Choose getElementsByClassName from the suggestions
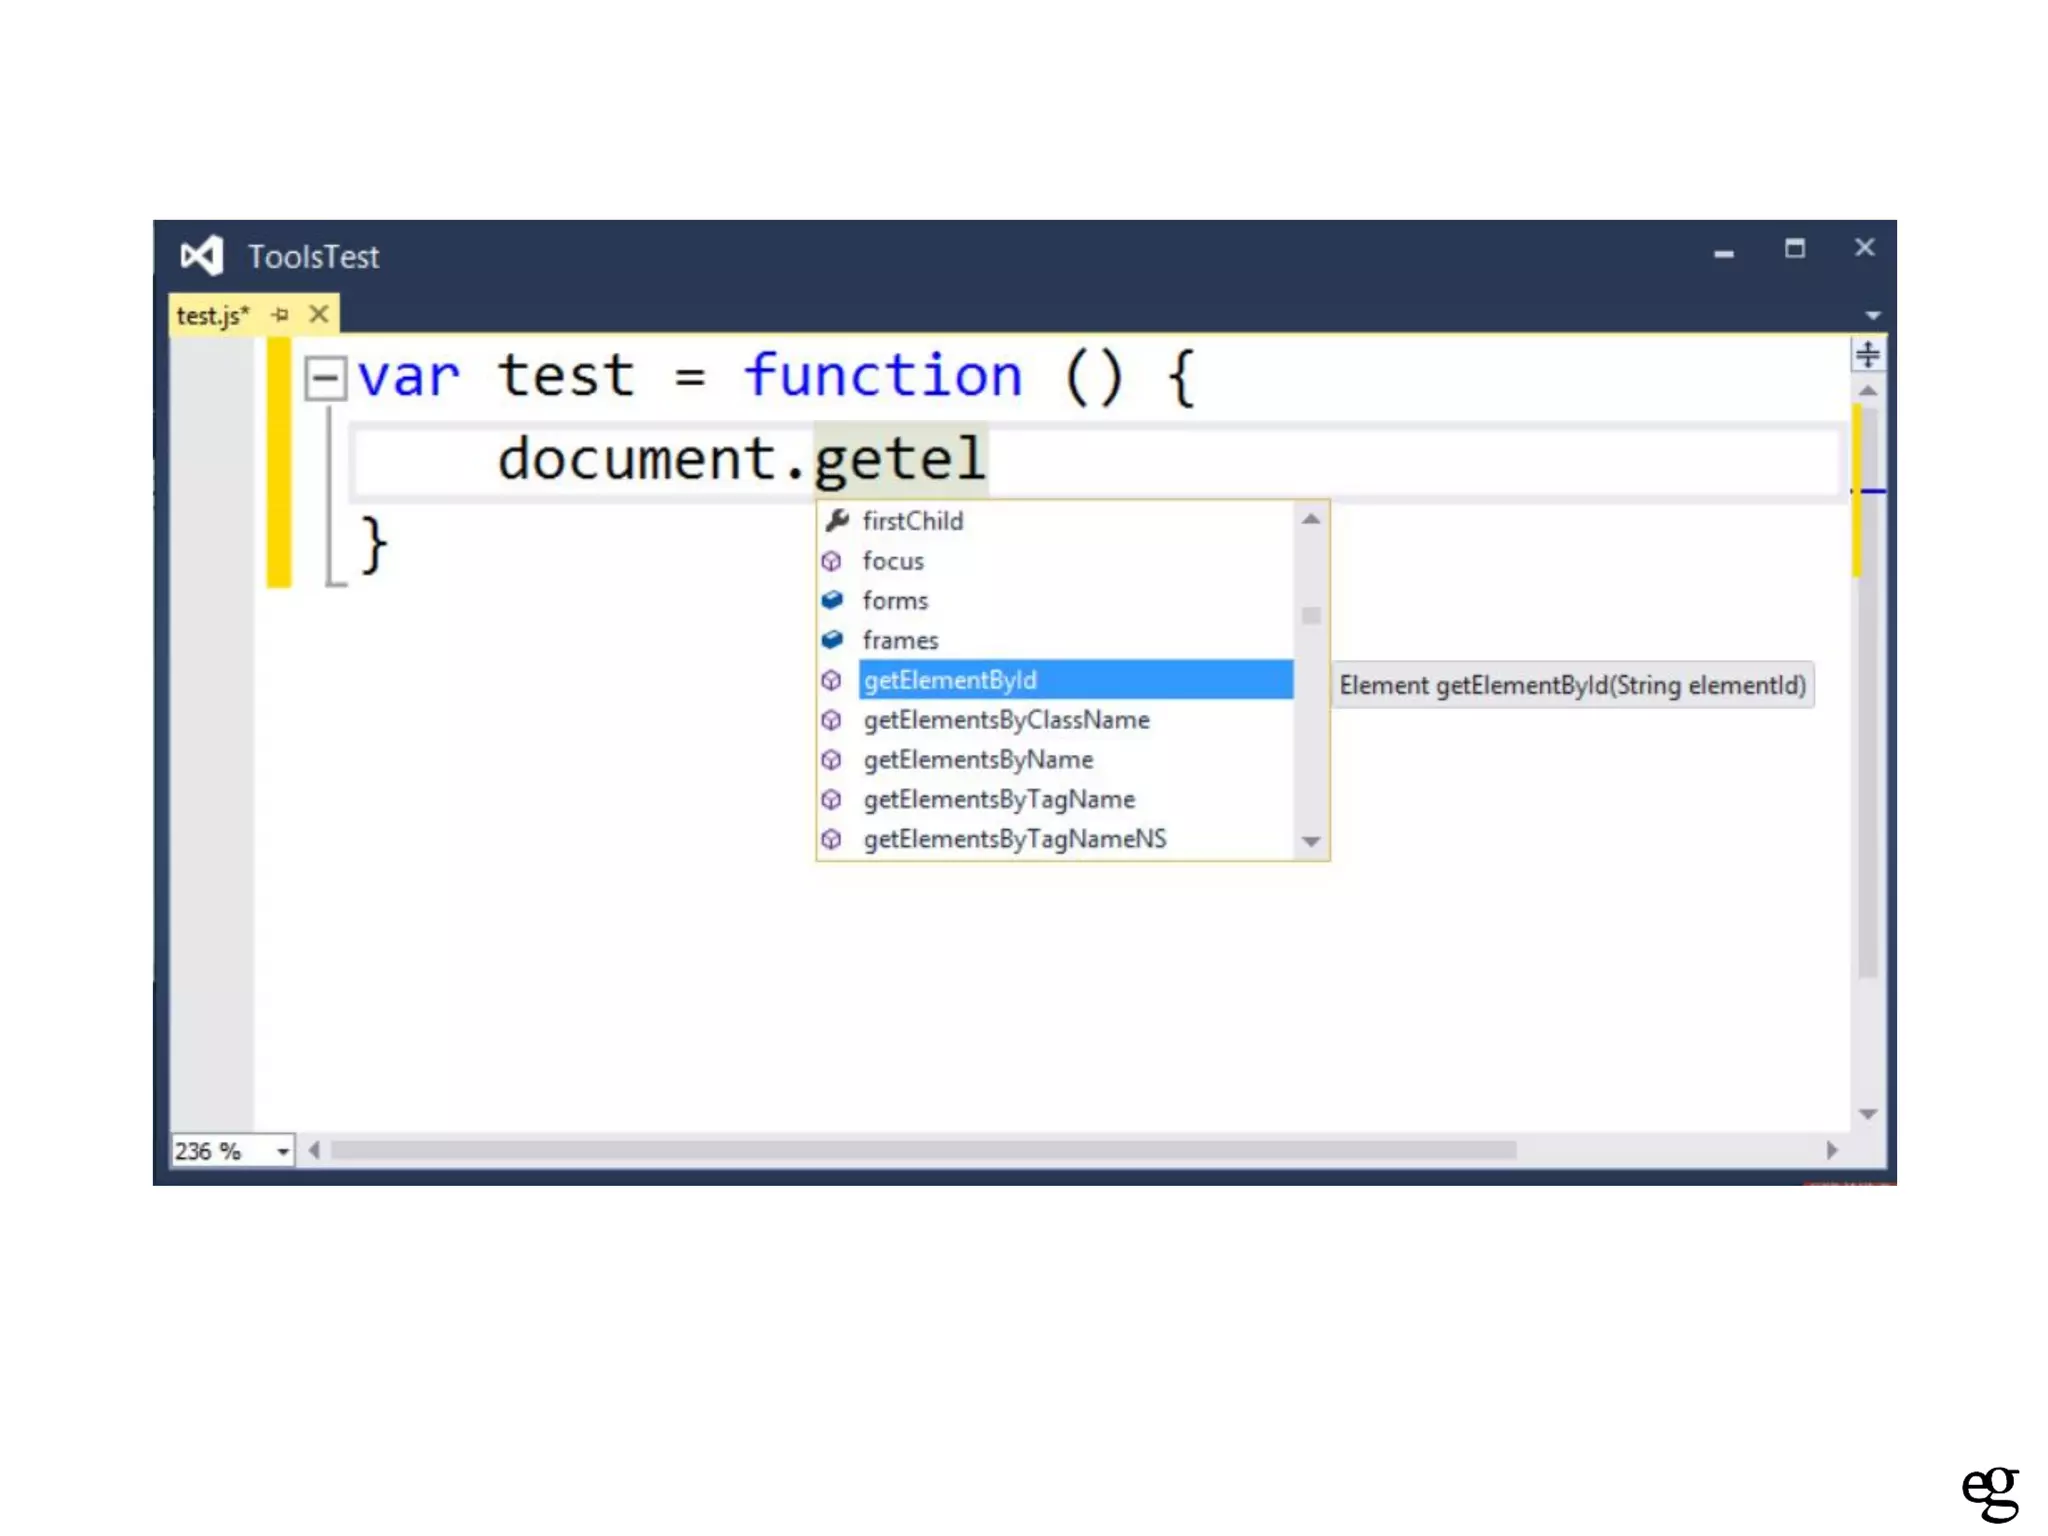The width and height of the screenshot is (2048, 1536). (1006, 720)
